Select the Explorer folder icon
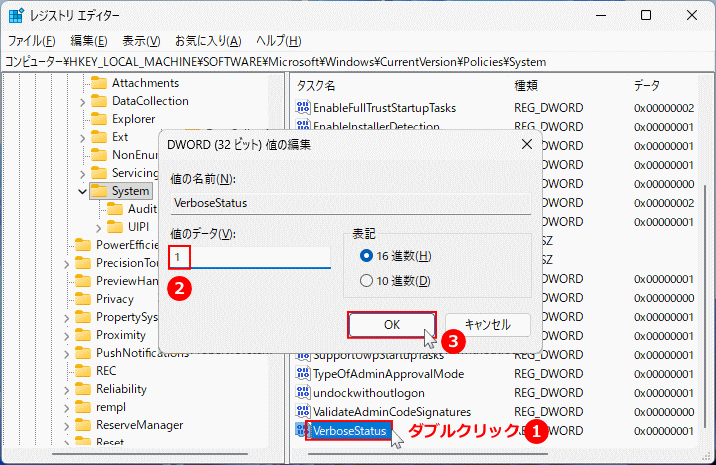 tap(99, 119)
